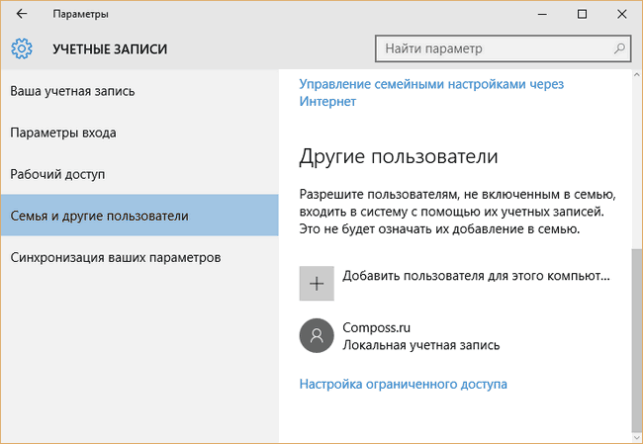This screenshot has width=643, height=444.
Task: Click the settings gear icon
Action: [22, 49]
